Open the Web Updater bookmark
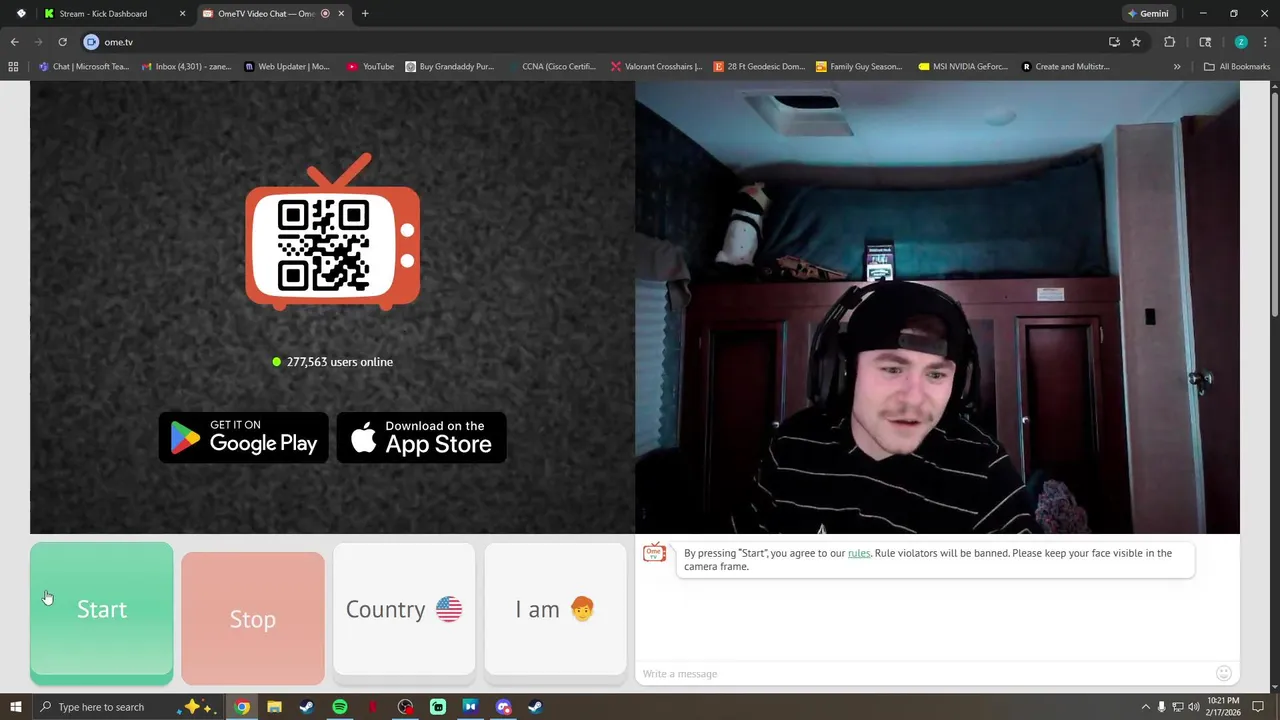Viewport: 1280px width, 720px height. [287, 67]
